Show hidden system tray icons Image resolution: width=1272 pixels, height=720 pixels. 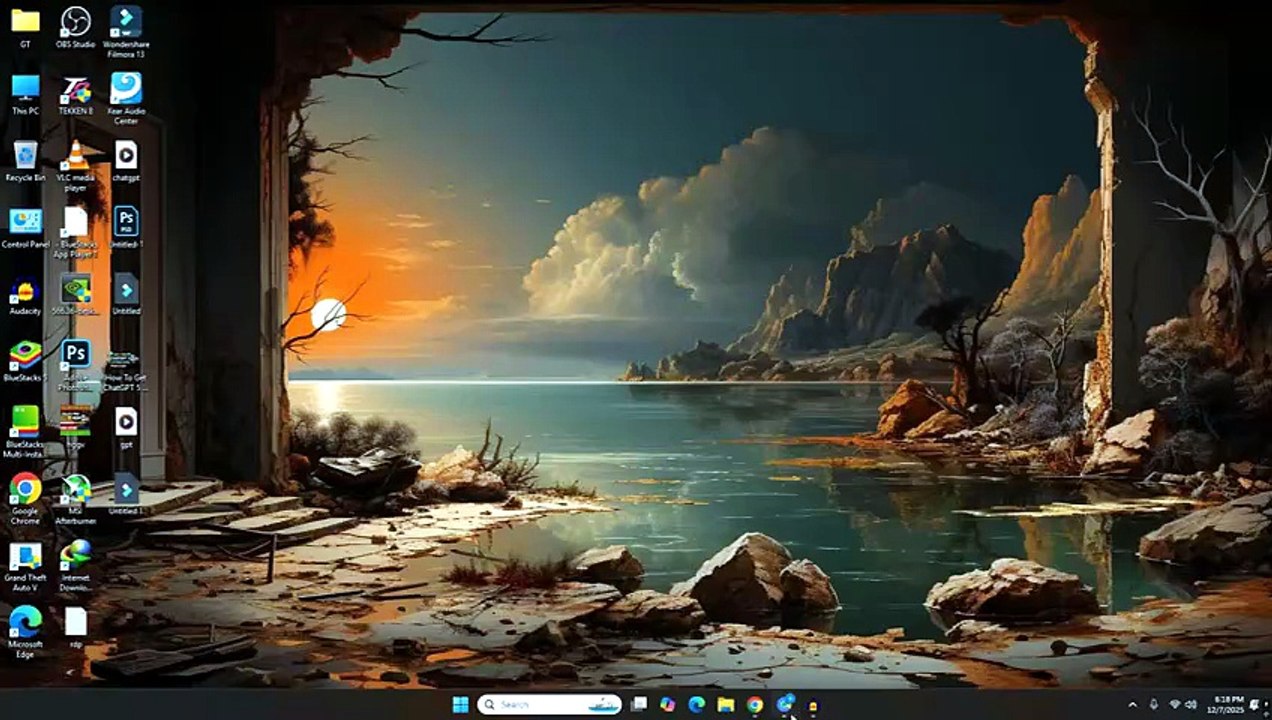(x=1133, y=705)
